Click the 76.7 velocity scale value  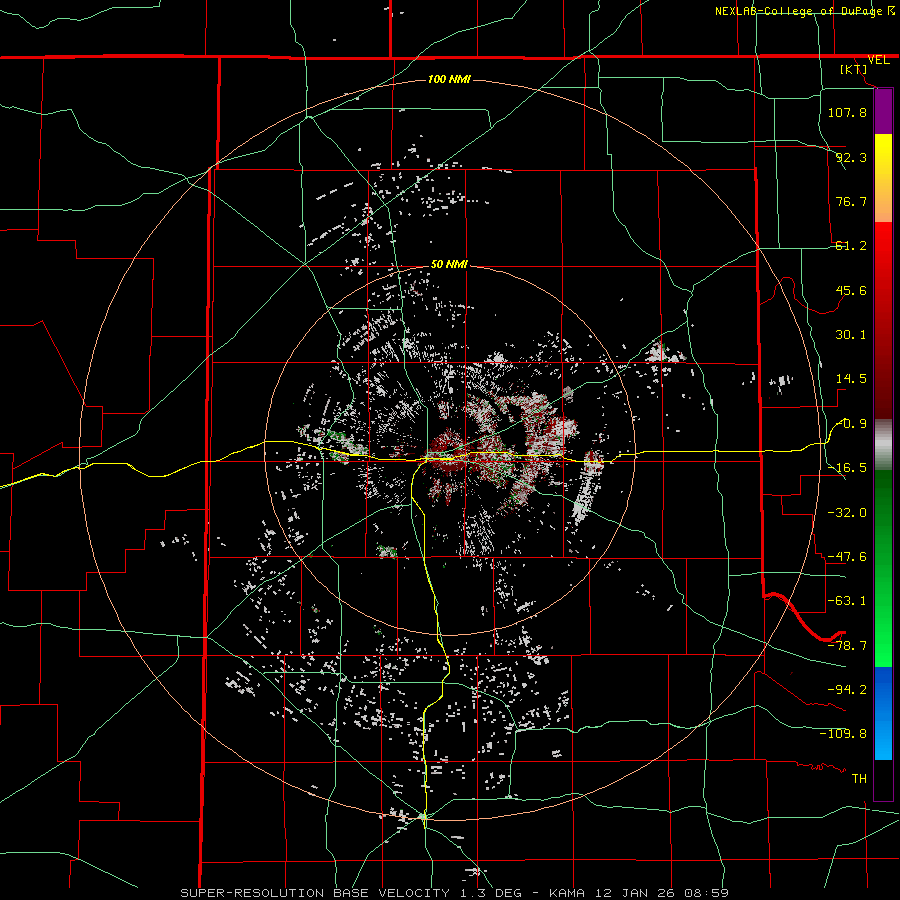tap(851, 201)
